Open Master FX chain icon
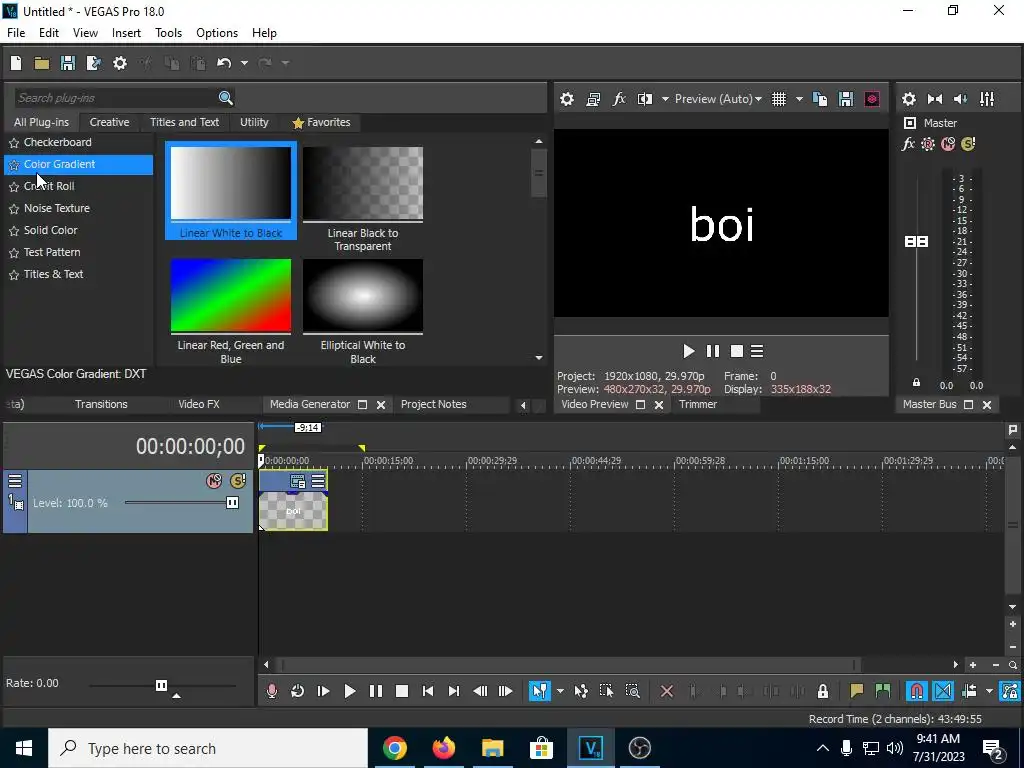 click(908, 144)
